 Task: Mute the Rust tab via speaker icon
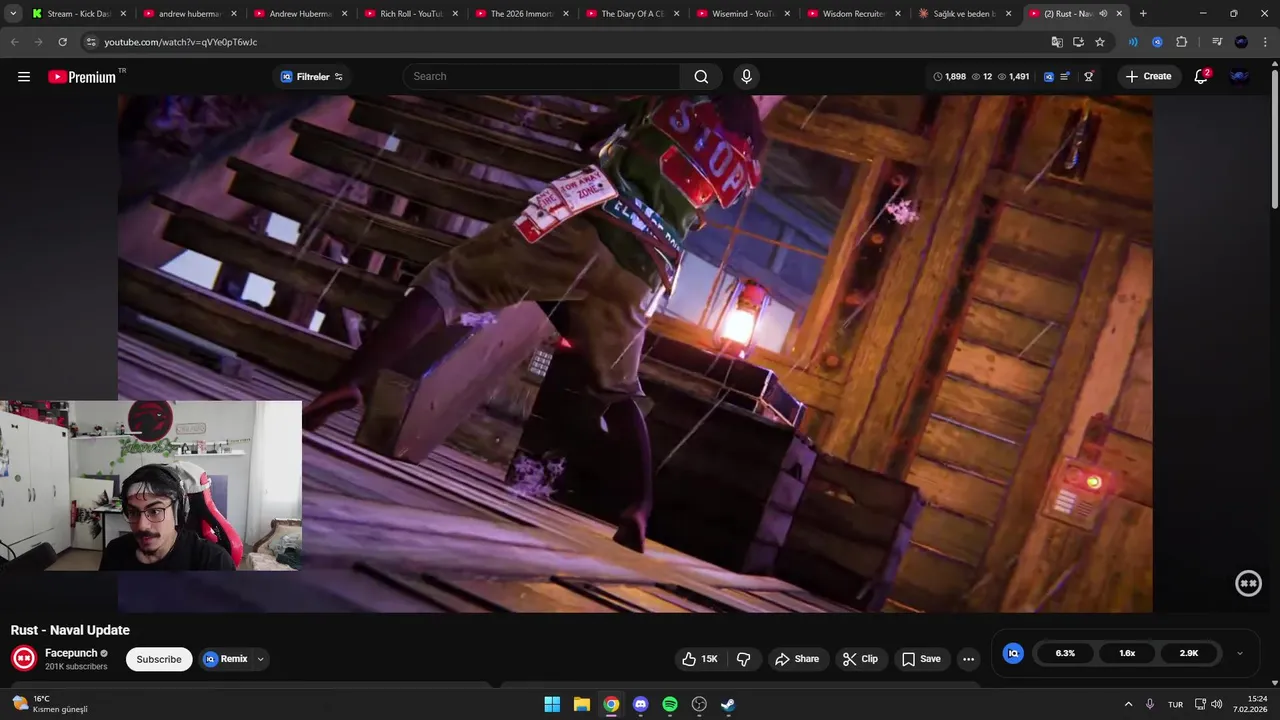1103,14
